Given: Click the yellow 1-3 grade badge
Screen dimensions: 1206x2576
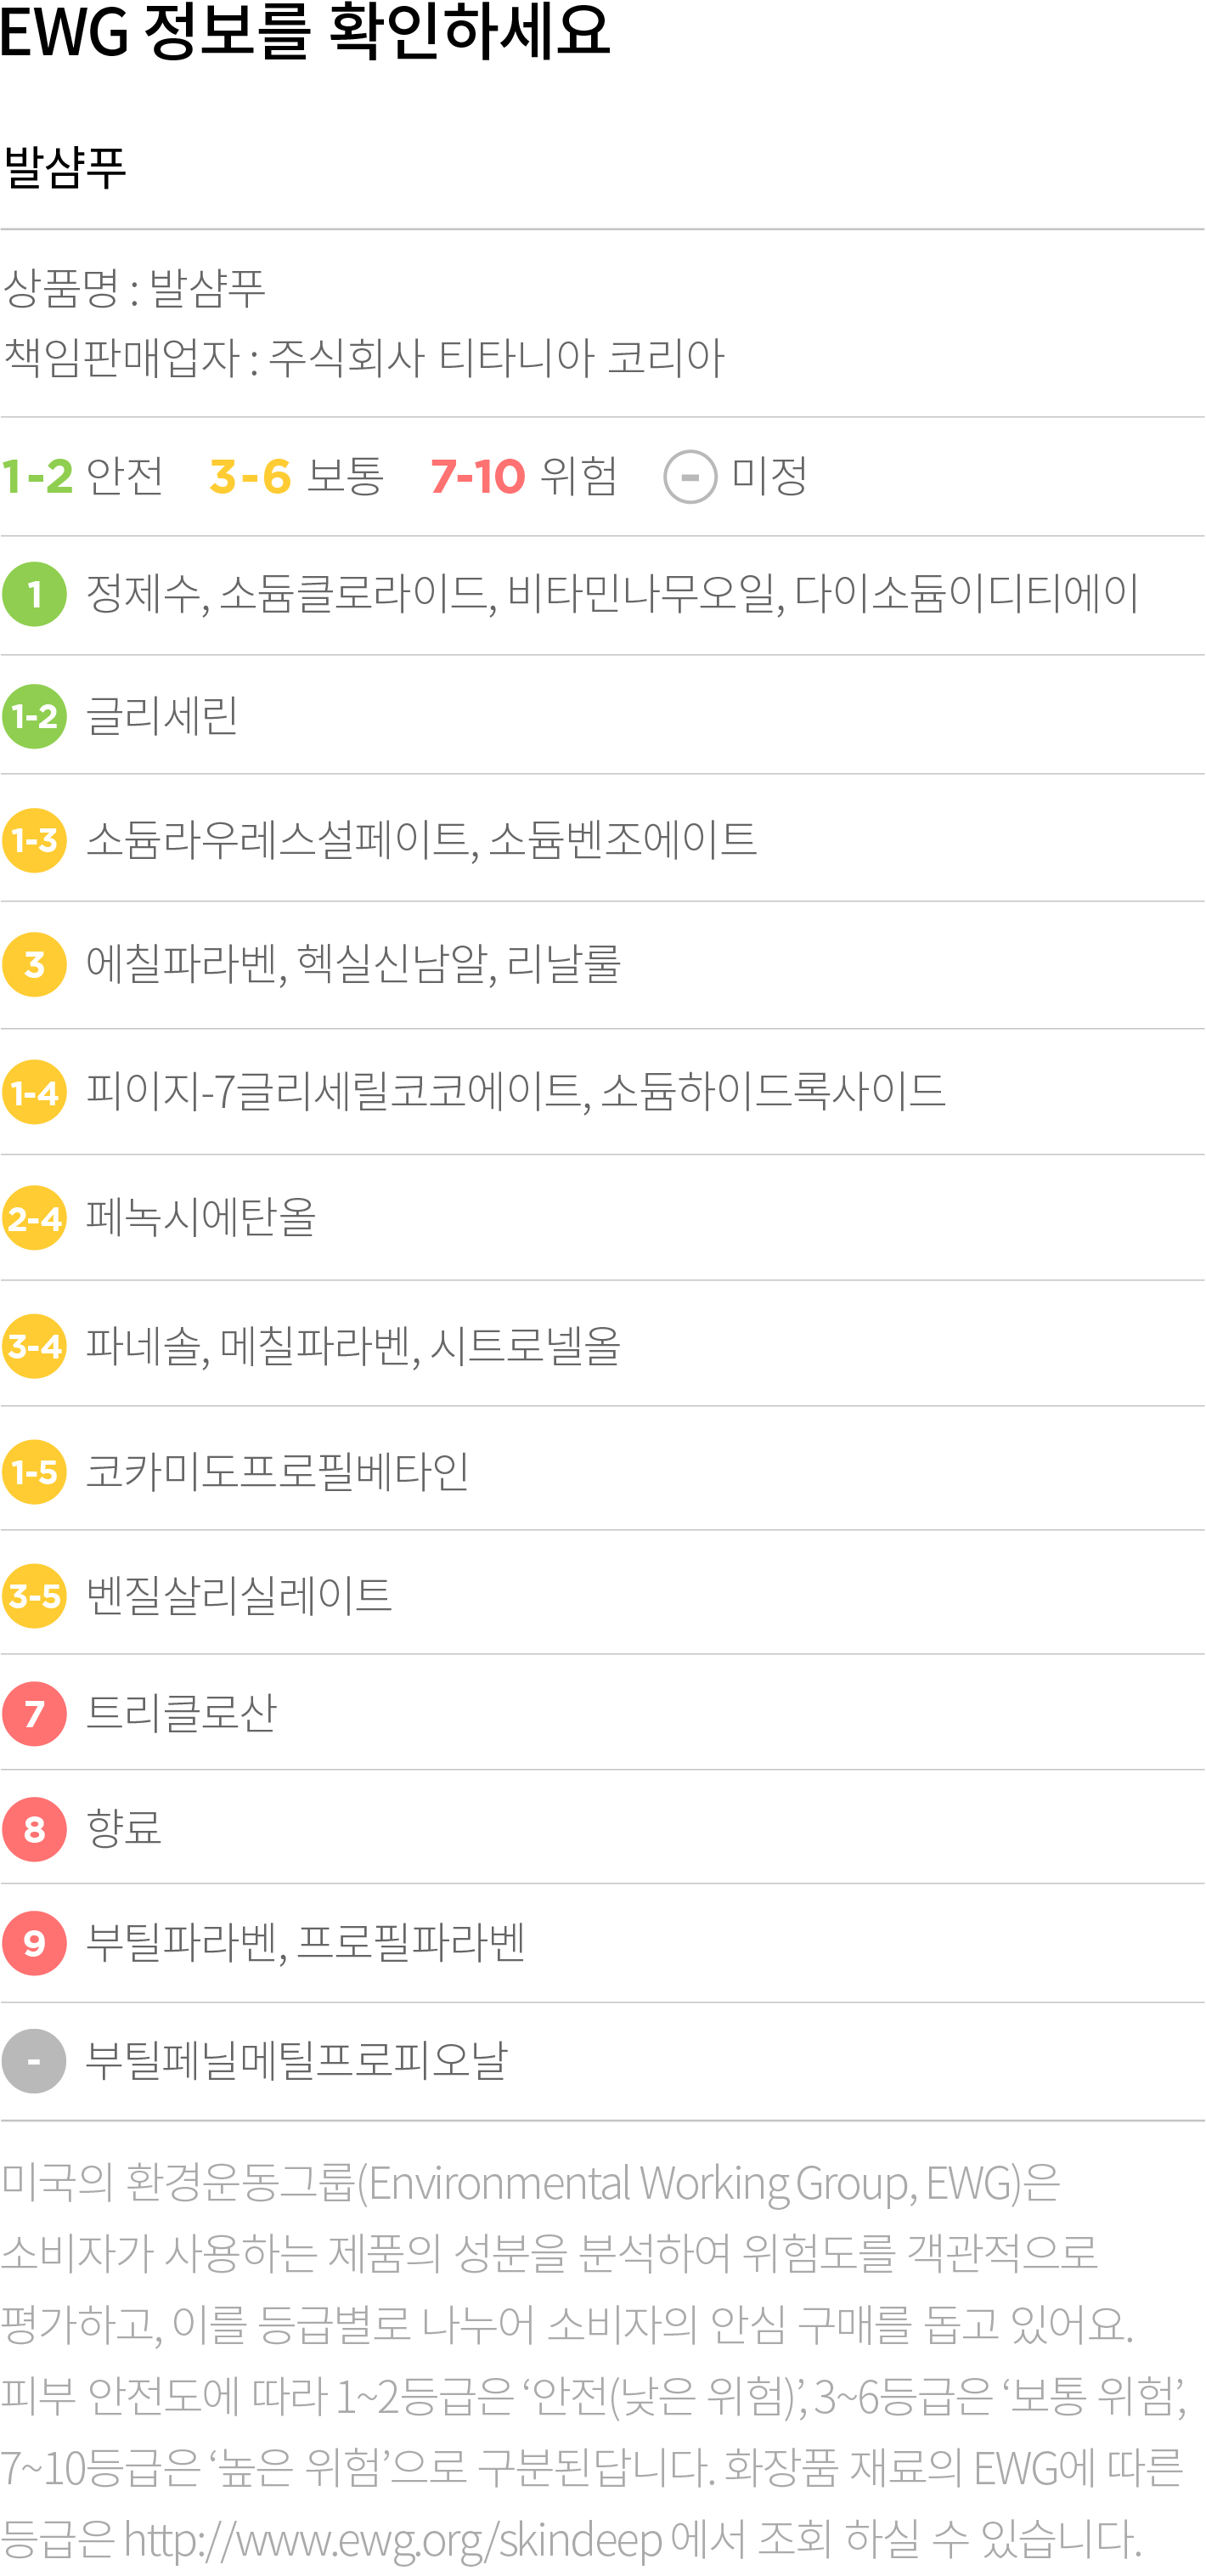Looking at the screenshot, I should [x=34, y=840].
